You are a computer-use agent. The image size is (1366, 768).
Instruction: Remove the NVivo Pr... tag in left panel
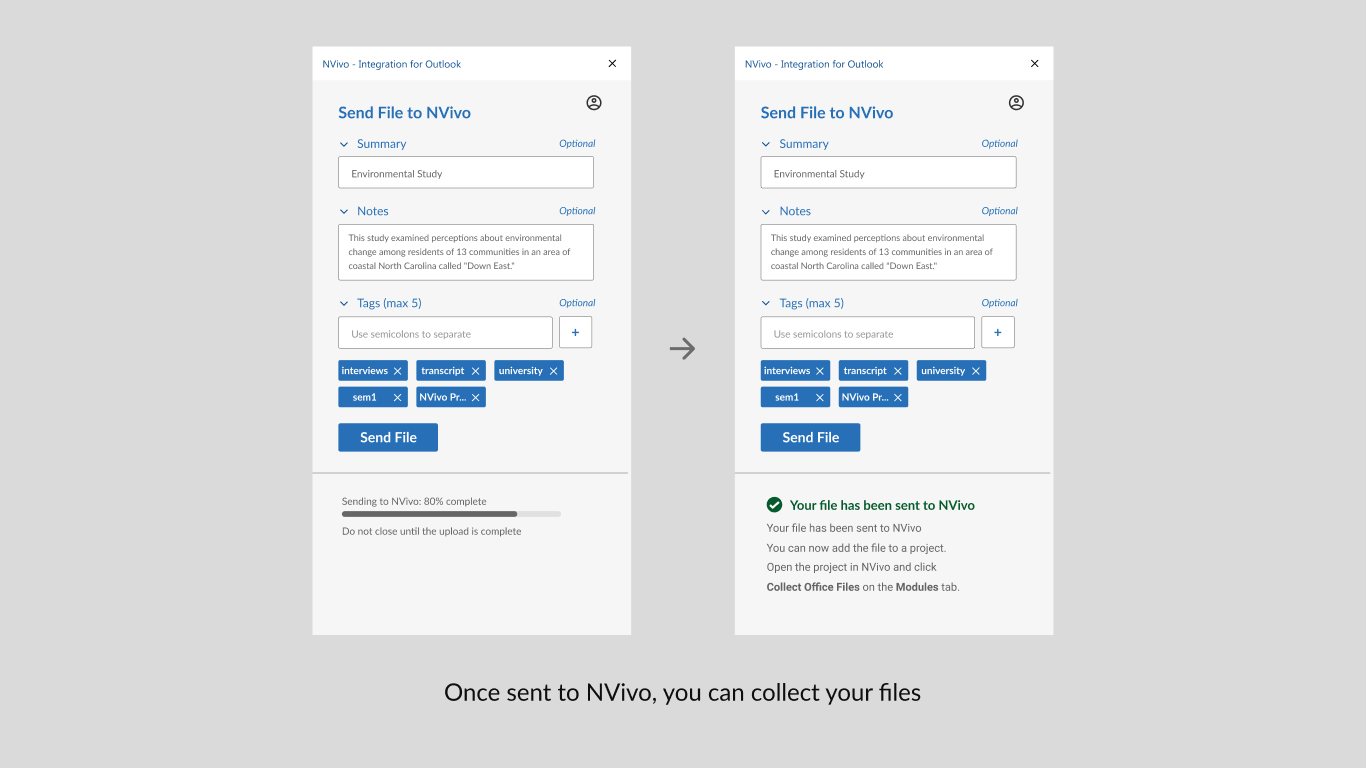(x=476, y=397)
